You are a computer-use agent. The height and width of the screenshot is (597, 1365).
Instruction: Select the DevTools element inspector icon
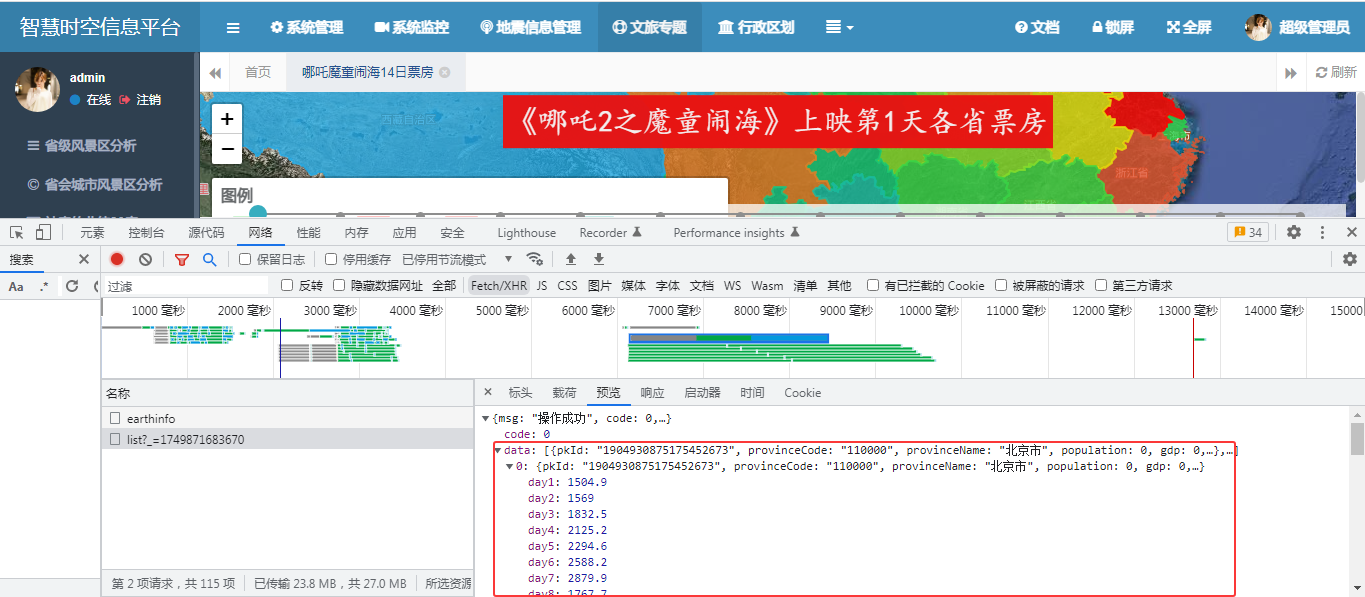tap(16, 232)
